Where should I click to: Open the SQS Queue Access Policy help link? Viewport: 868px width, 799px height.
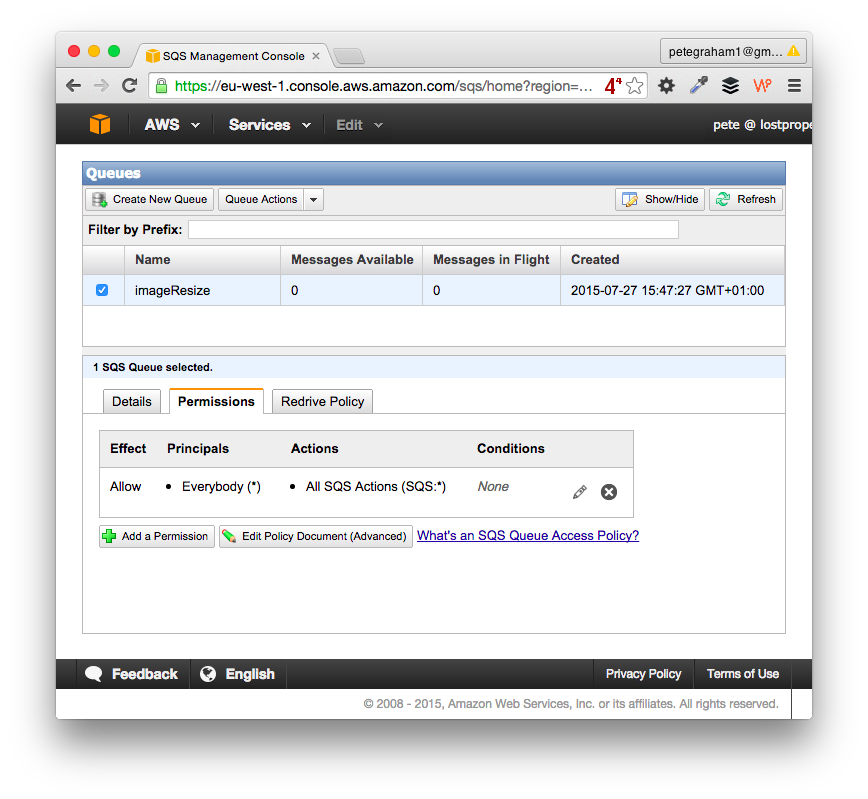click(x=527, y=536)
